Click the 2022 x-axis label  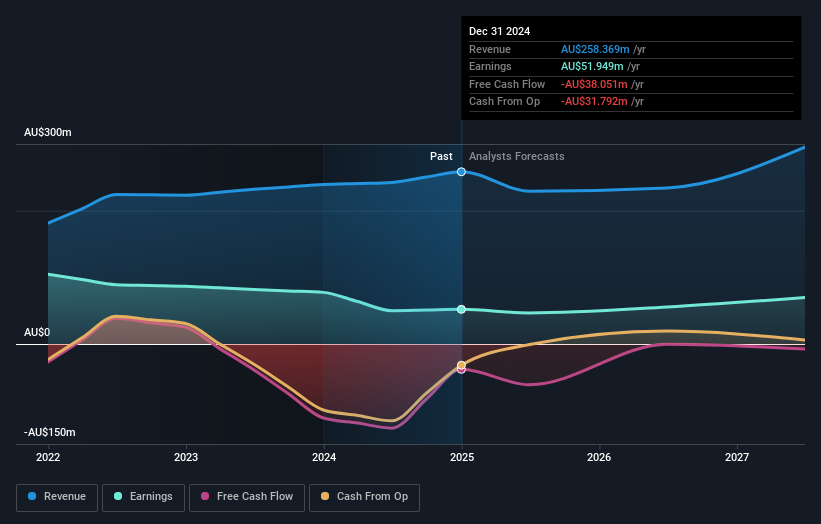48,457
